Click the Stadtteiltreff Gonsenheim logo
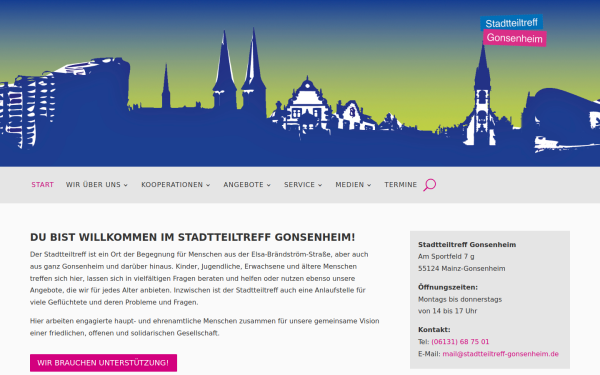 [513, 31]
